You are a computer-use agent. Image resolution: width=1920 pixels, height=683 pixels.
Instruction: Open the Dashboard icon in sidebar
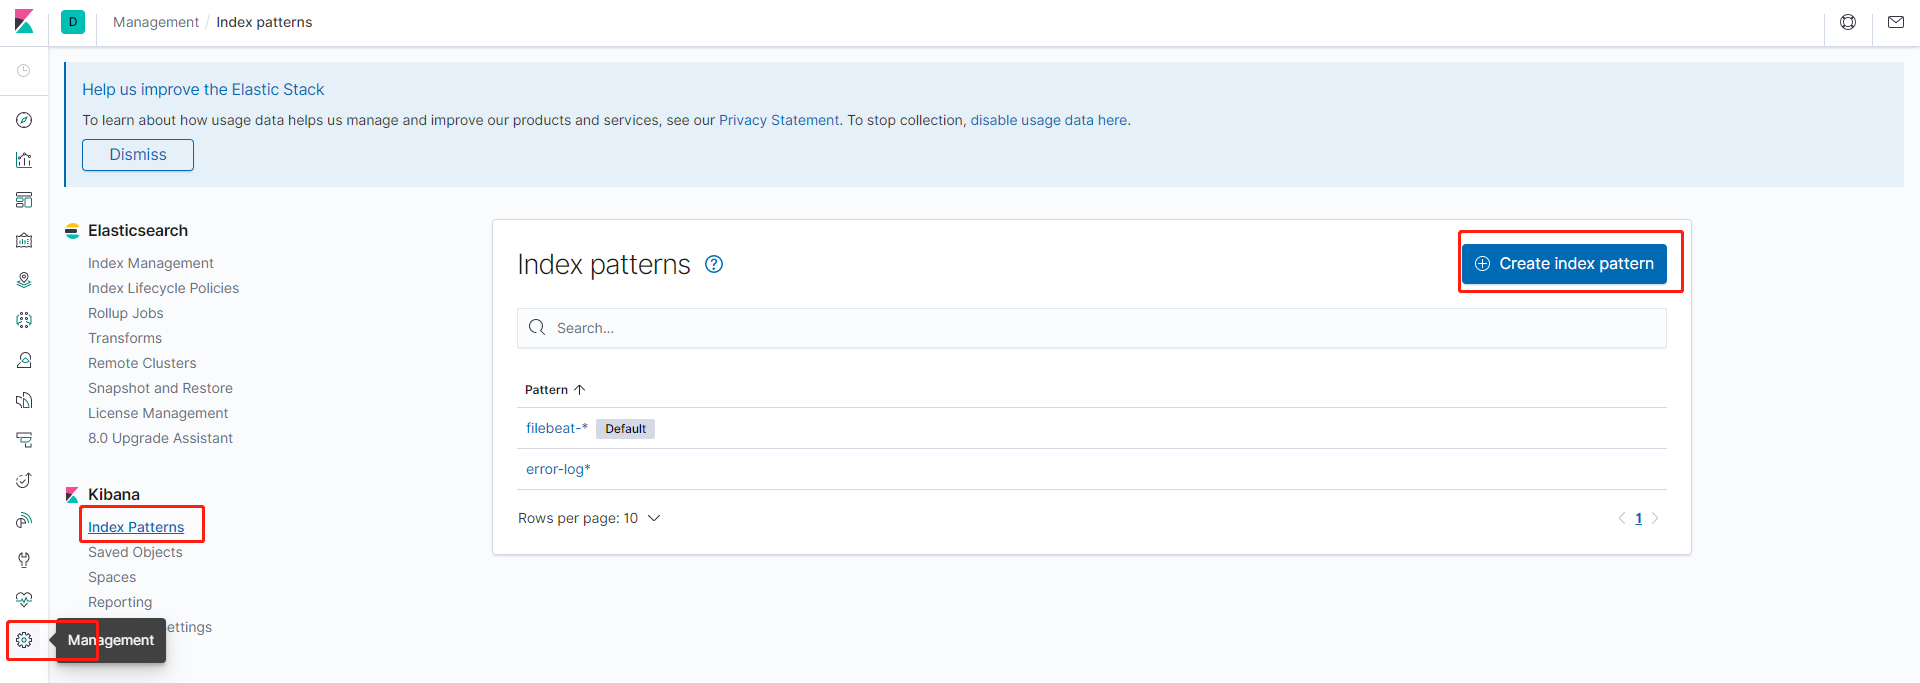[24, 200]
